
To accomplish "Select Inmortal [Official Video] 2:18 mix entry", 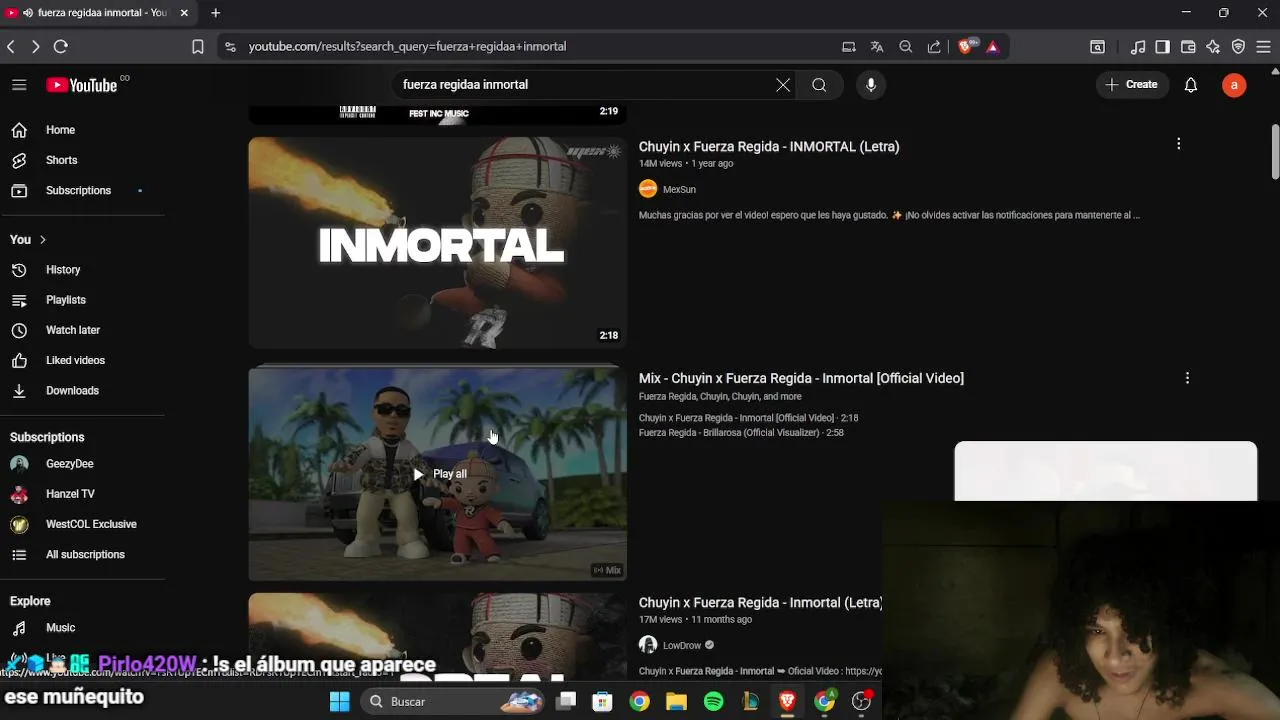I will pyautogui.click(x=748, y=418).
